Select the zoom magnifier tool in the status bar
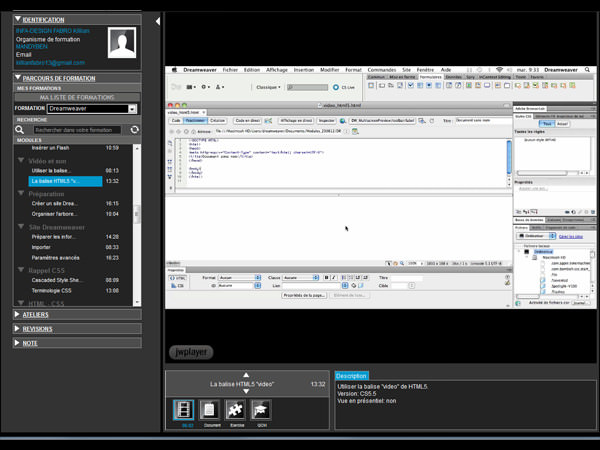This screenshot has width=600, height=450. [402, 263]
